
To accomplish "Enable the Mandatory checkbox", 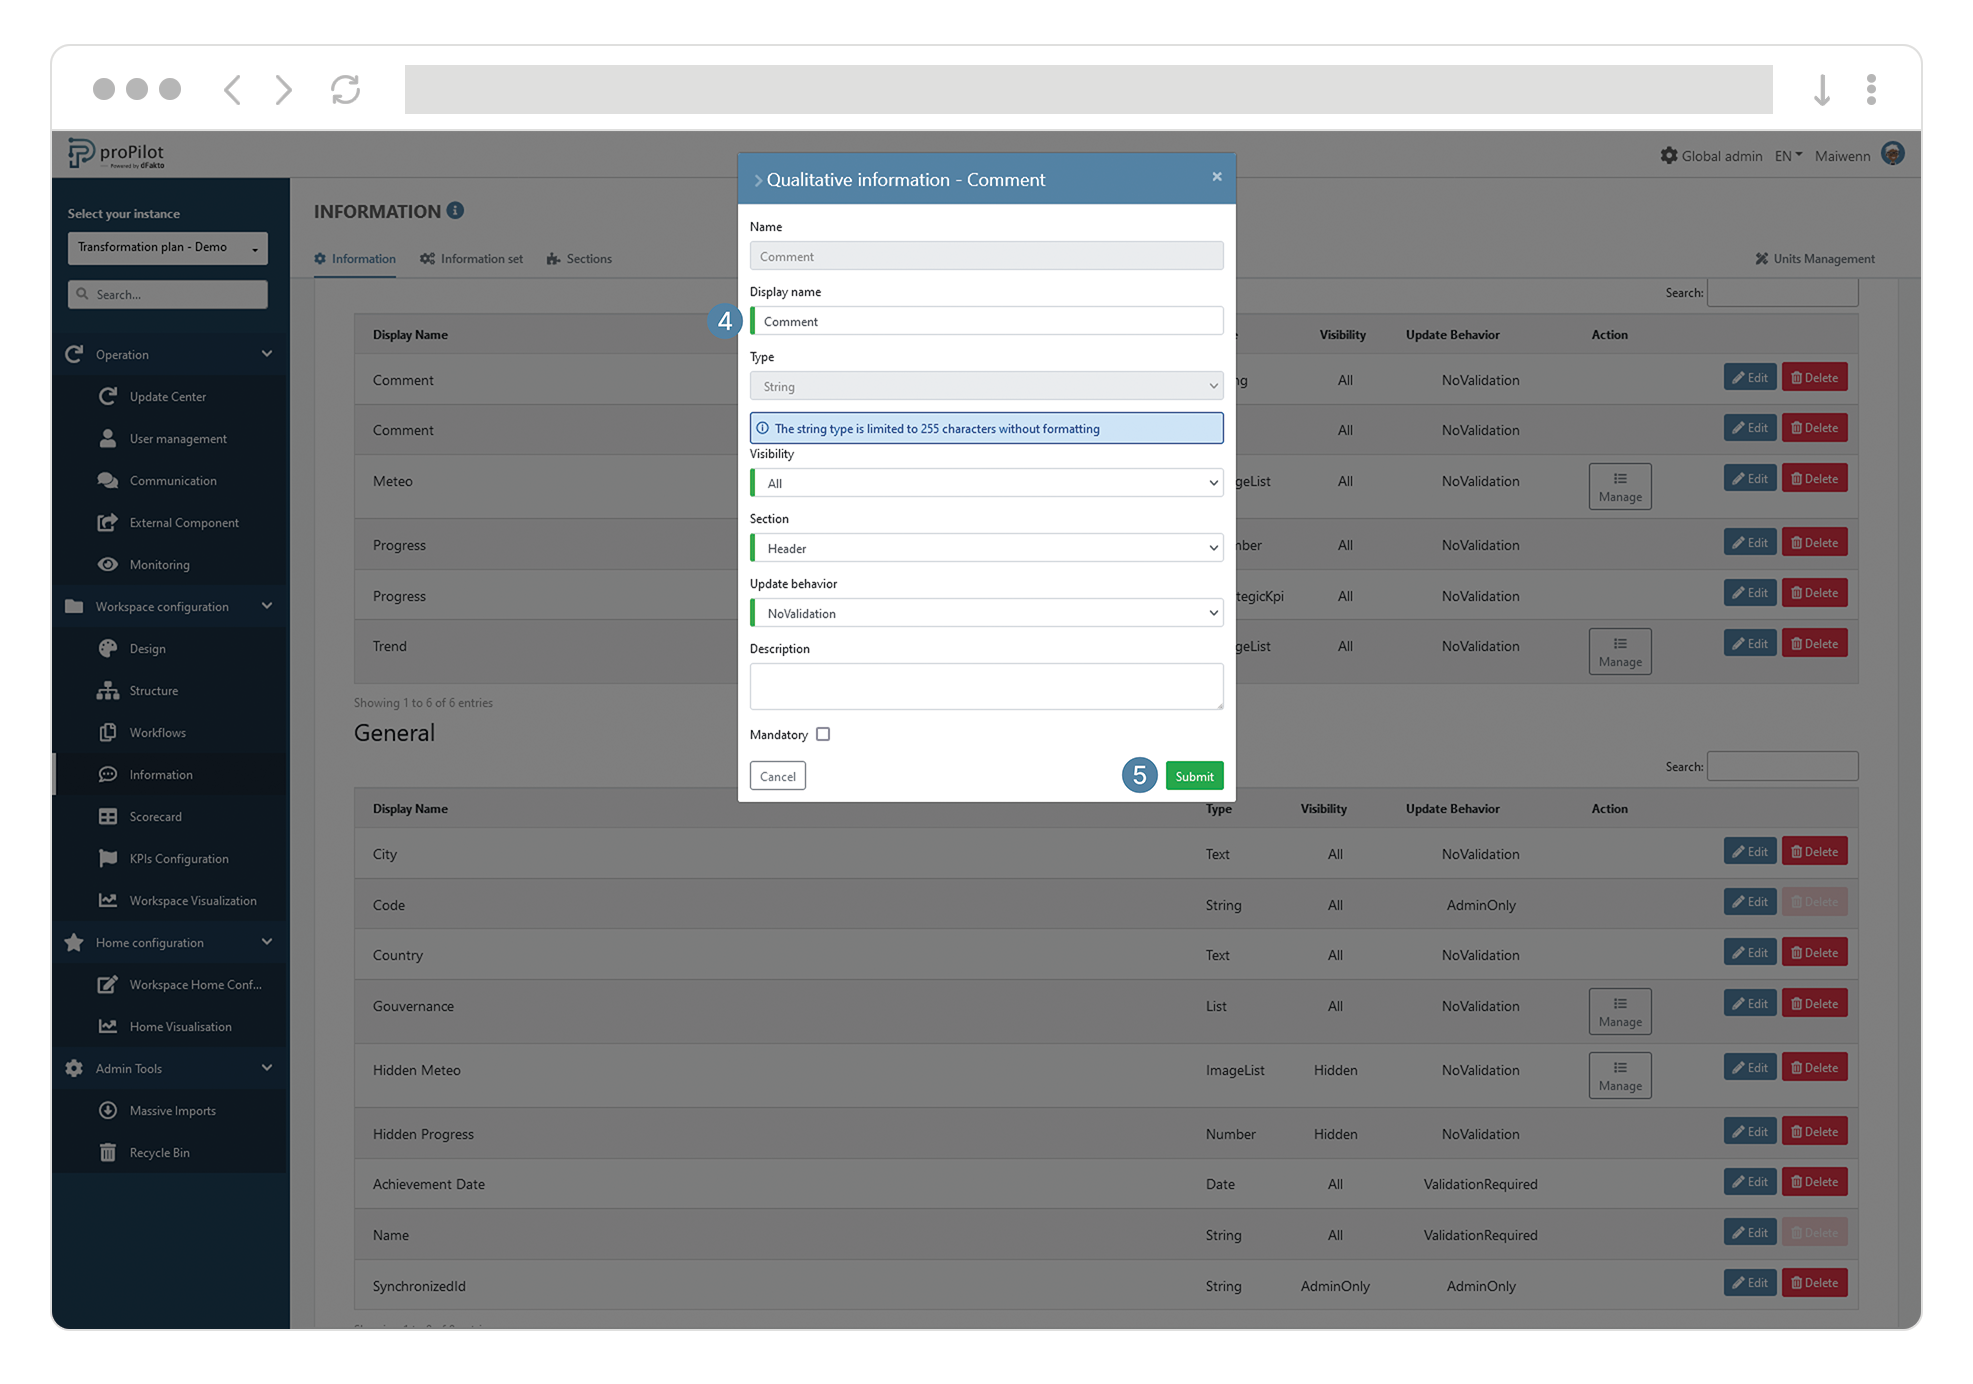I will [x=823, y=734].
